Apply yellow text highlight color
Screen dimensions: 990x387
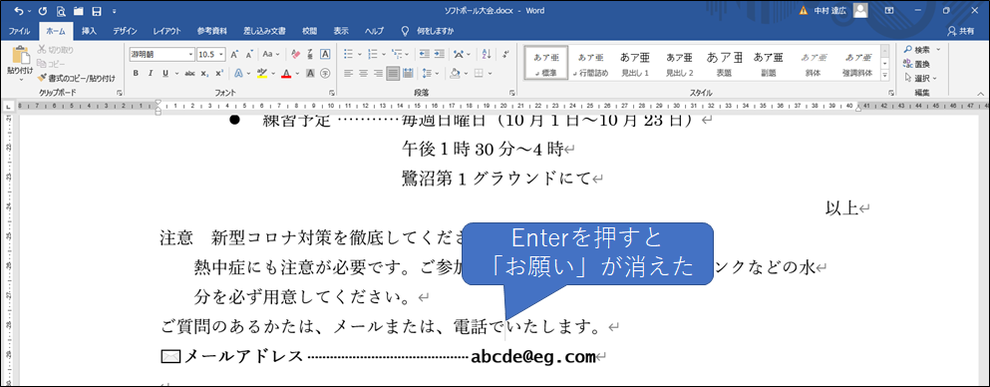[x=263, y=73]
